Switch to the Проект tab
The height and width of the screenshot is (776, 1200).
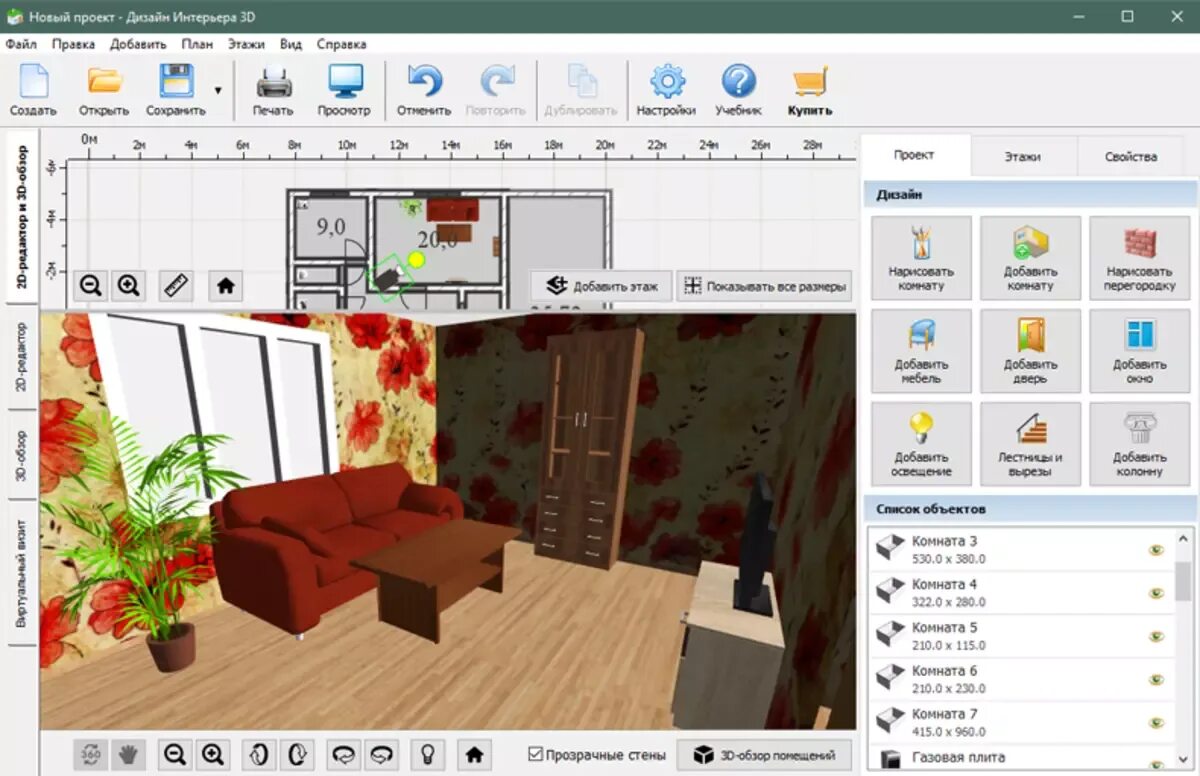pos(914,156)
